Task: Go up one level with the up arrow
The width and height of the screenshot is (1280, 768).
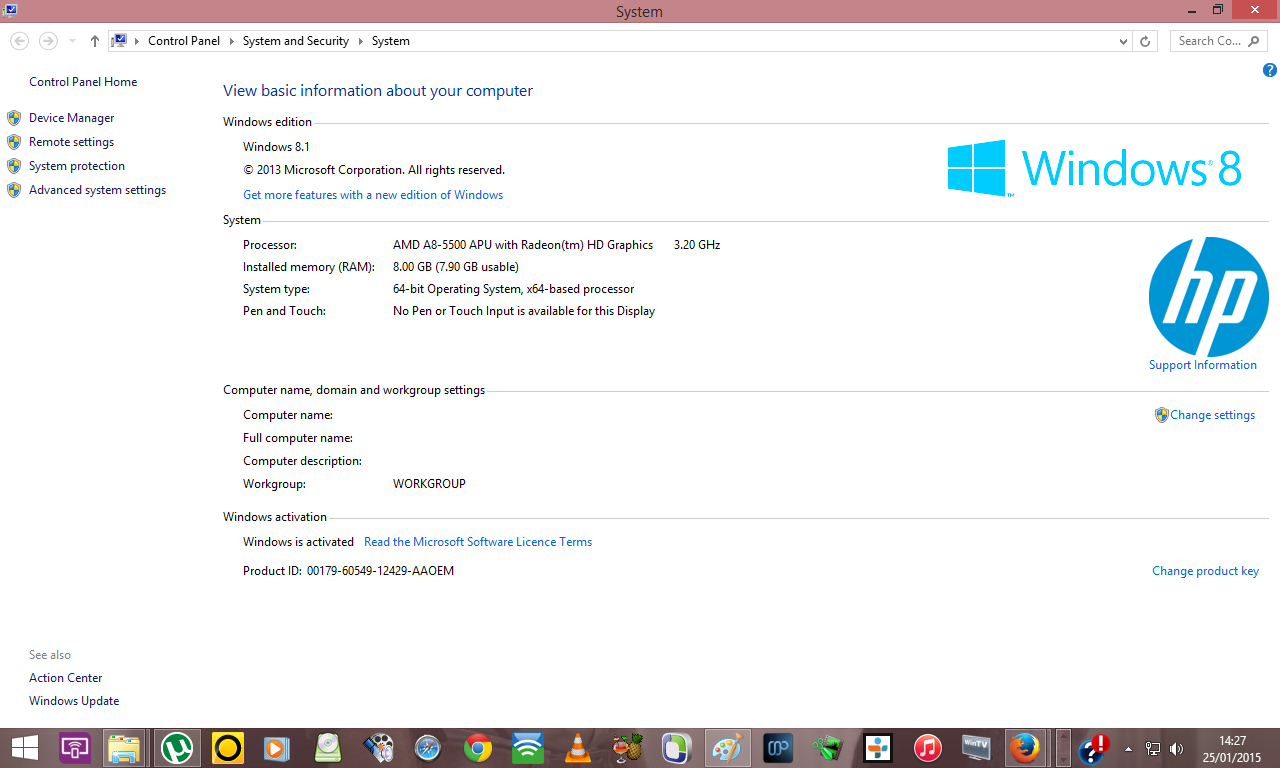Action: point(94,41)
